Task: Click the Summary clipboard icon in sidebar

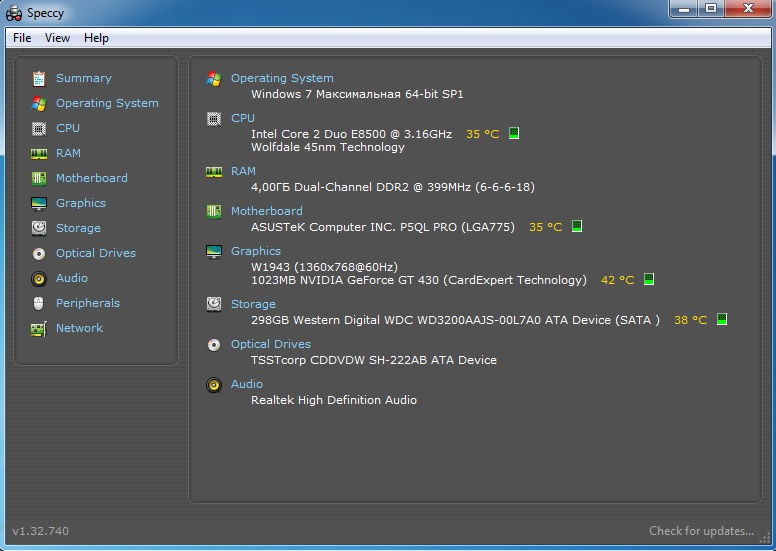Action: pos(39,78)
